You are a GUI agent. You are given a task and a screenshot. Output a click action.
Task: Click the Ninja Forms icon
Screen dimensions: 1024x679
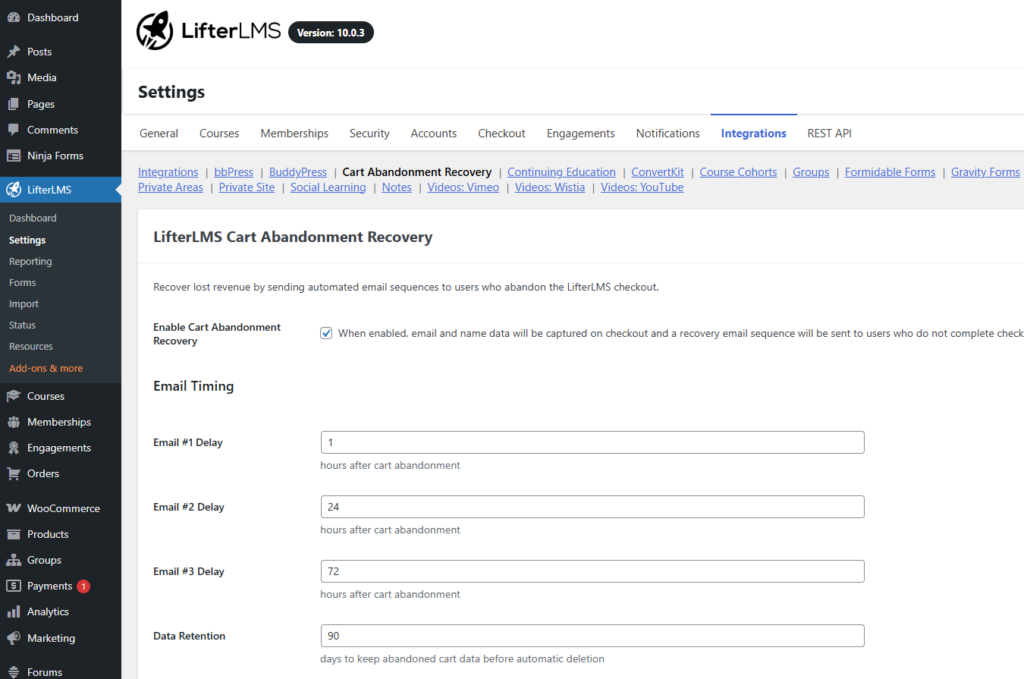pos(13,155)
